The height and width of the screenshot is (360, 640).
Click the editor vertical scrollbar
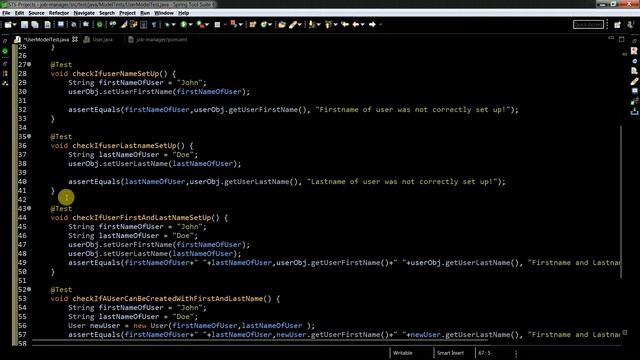pos(621,202)
